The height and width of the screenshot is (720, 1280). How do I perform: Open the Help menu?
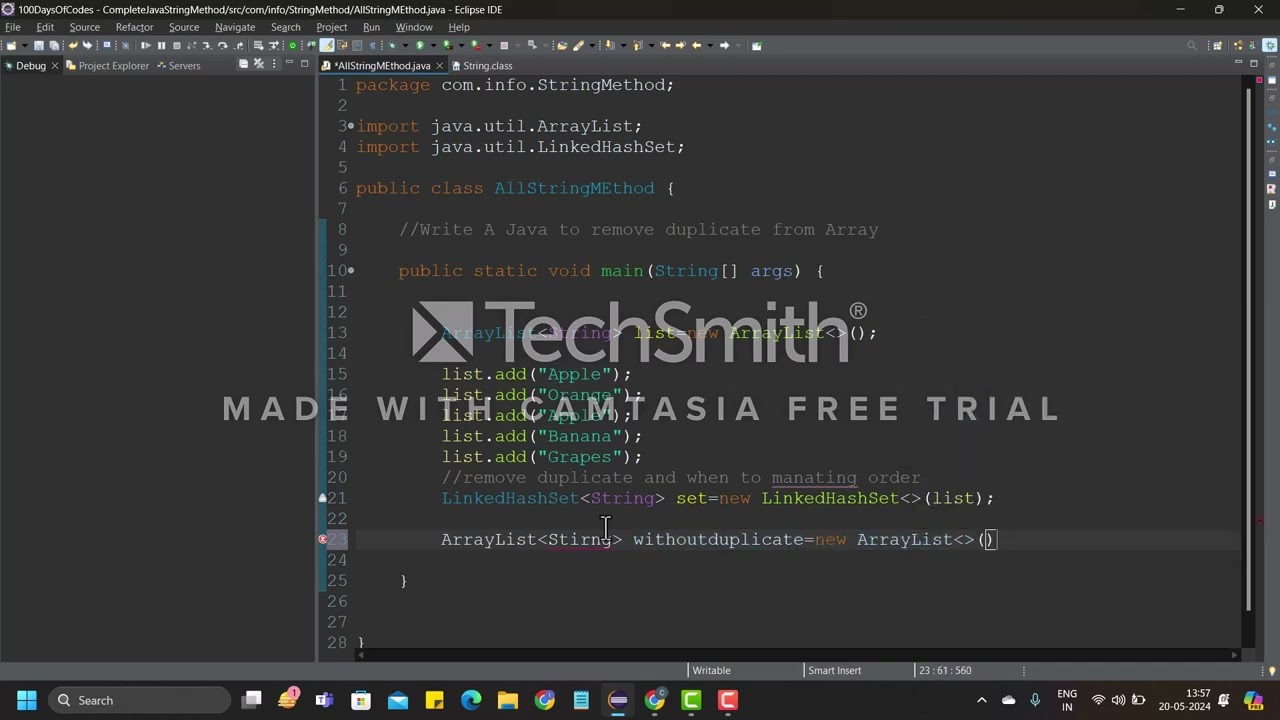click(459, 27)
